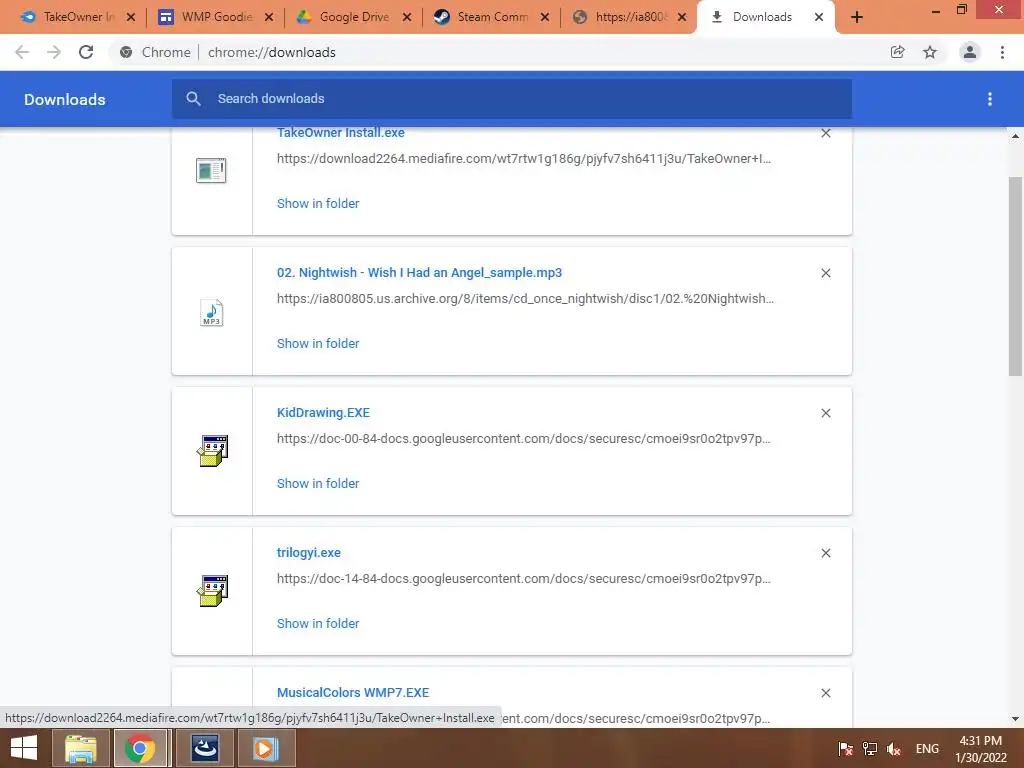1024x768 pixels.
Task: Open Chrome's three-dot main menu
Action: [1002, 52]
